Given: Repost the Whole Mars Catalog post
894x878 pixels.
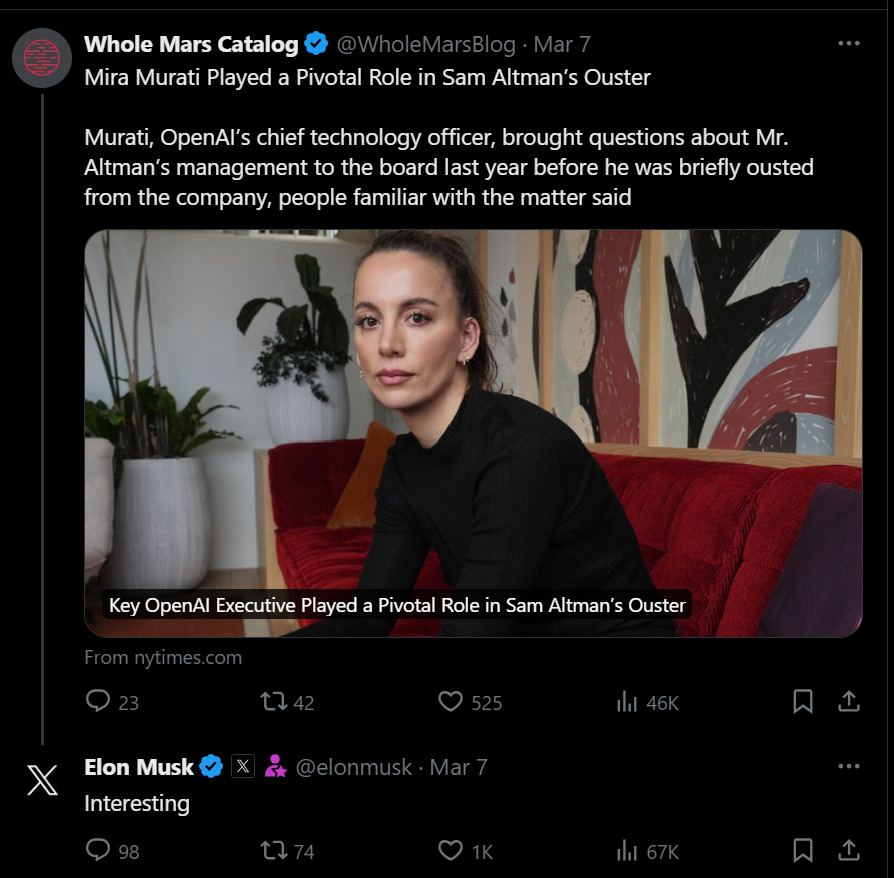Looking at the screenshot, I should [274, 702].
